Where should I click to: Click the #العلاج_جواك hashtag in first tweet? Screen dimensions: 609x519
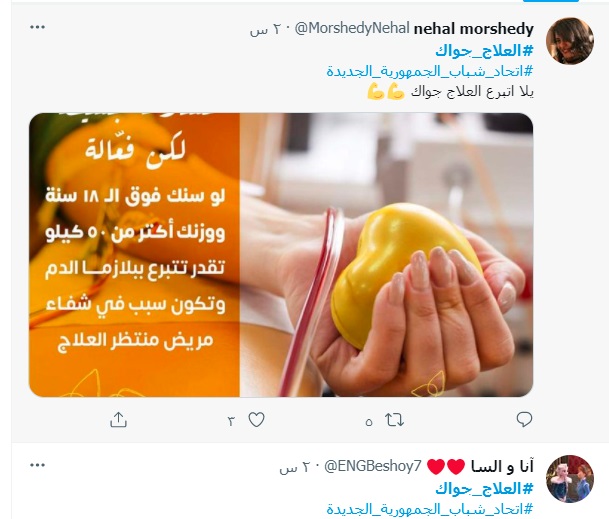tap(484, 51)
